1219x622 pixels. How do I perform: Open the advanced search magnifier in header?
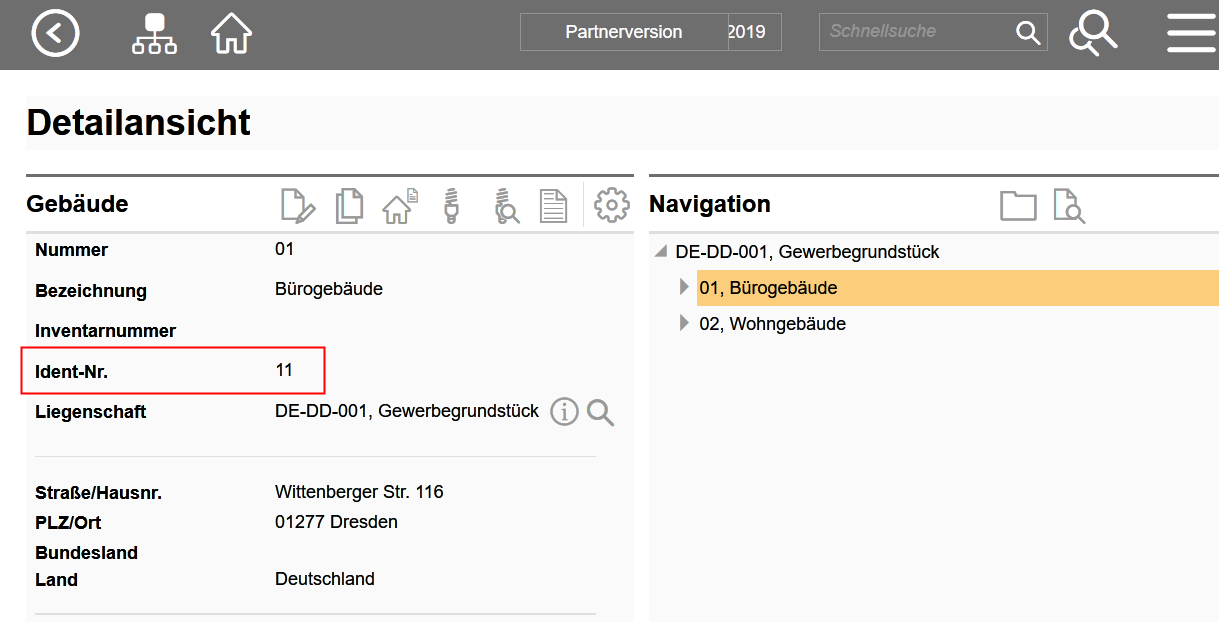[x=1092, y=34]
